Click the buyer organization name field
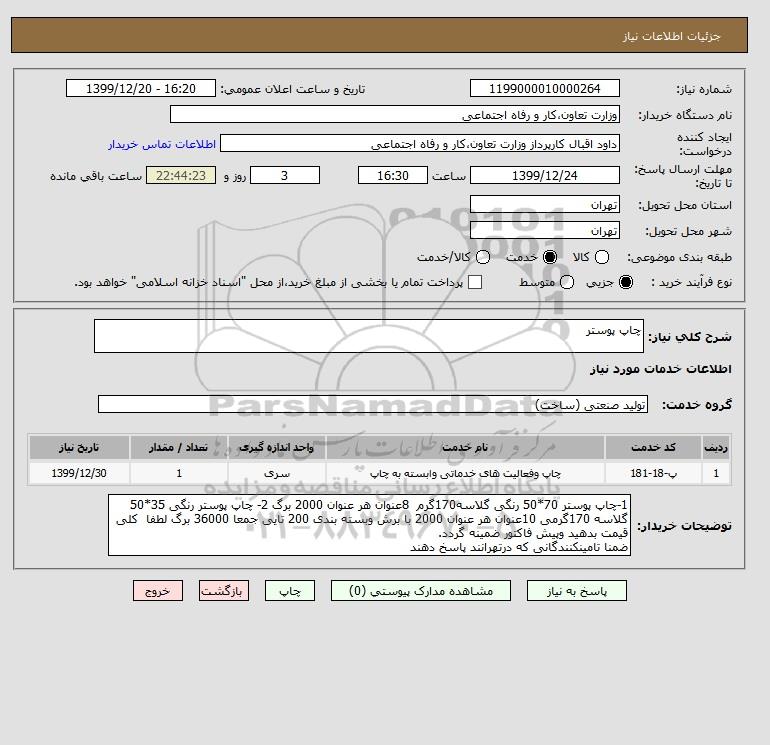This screenshot has width=770, height=745. pos(395,115)
